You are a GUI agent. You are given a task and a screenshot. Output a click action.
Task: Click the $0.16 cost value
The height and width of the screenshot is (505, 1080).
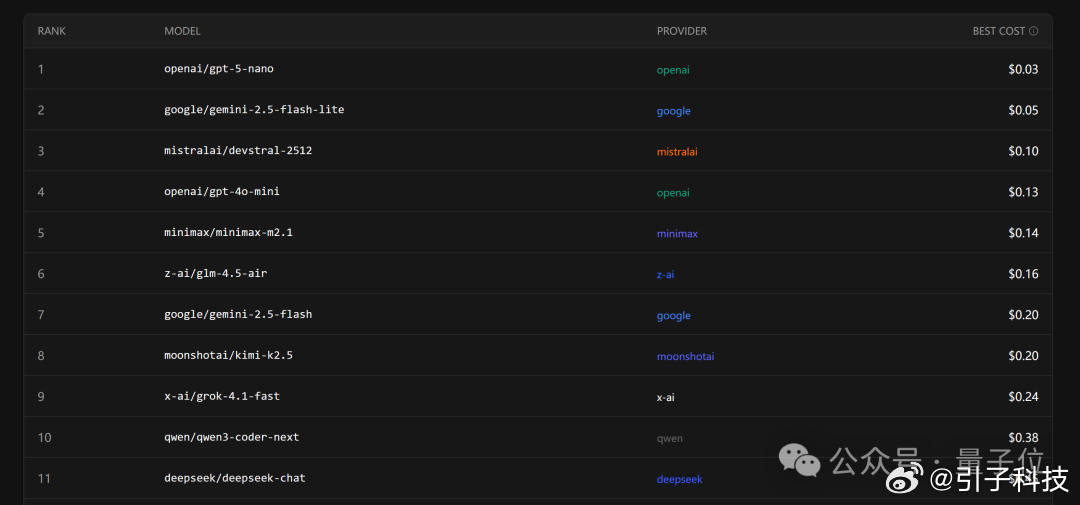1024,274
